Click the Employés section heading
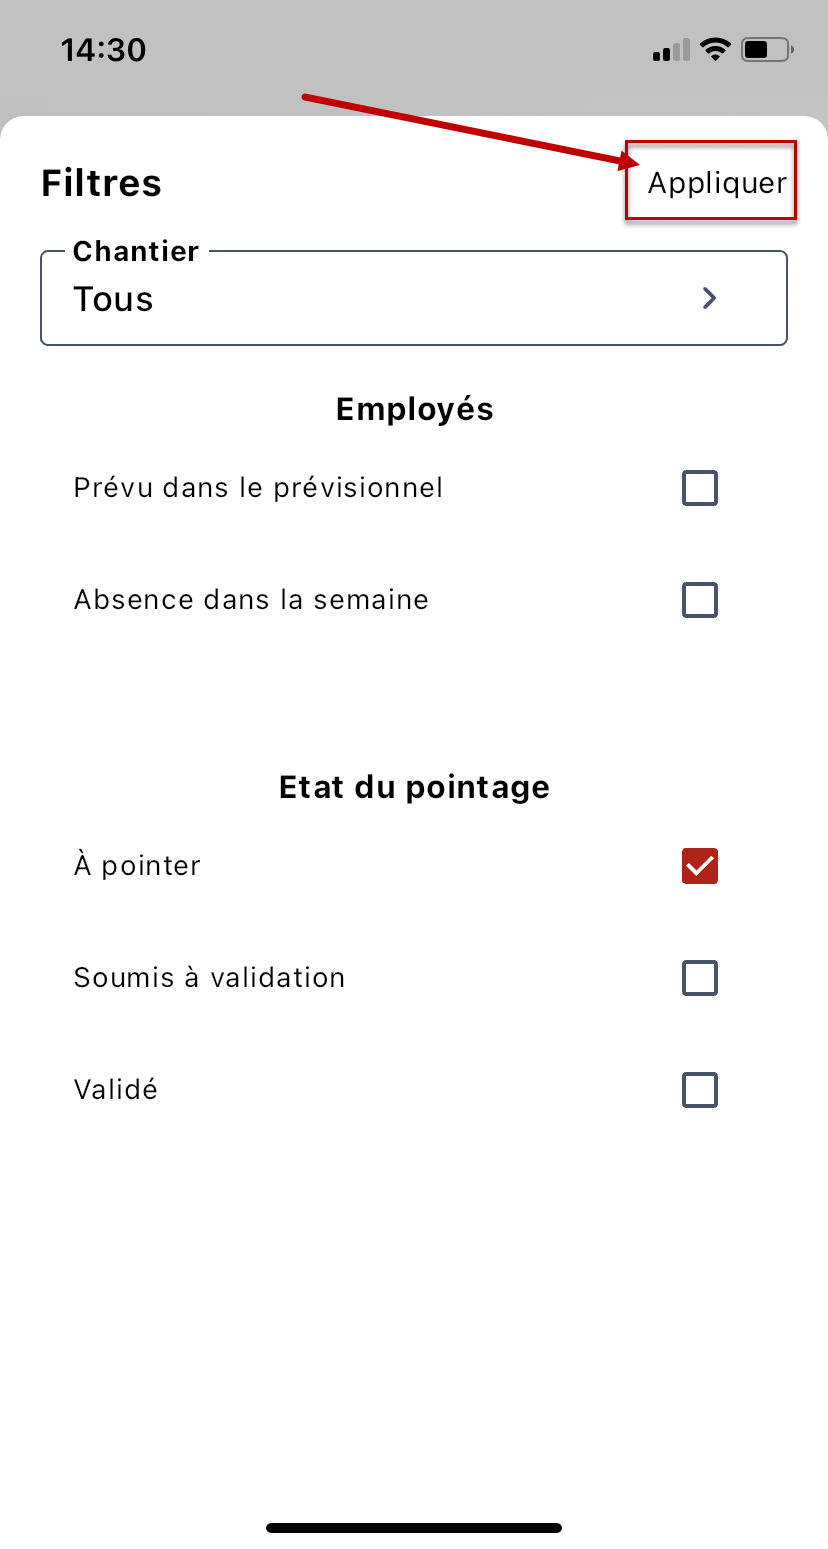This screenshot has height=1549, width=828. (414, 409)
